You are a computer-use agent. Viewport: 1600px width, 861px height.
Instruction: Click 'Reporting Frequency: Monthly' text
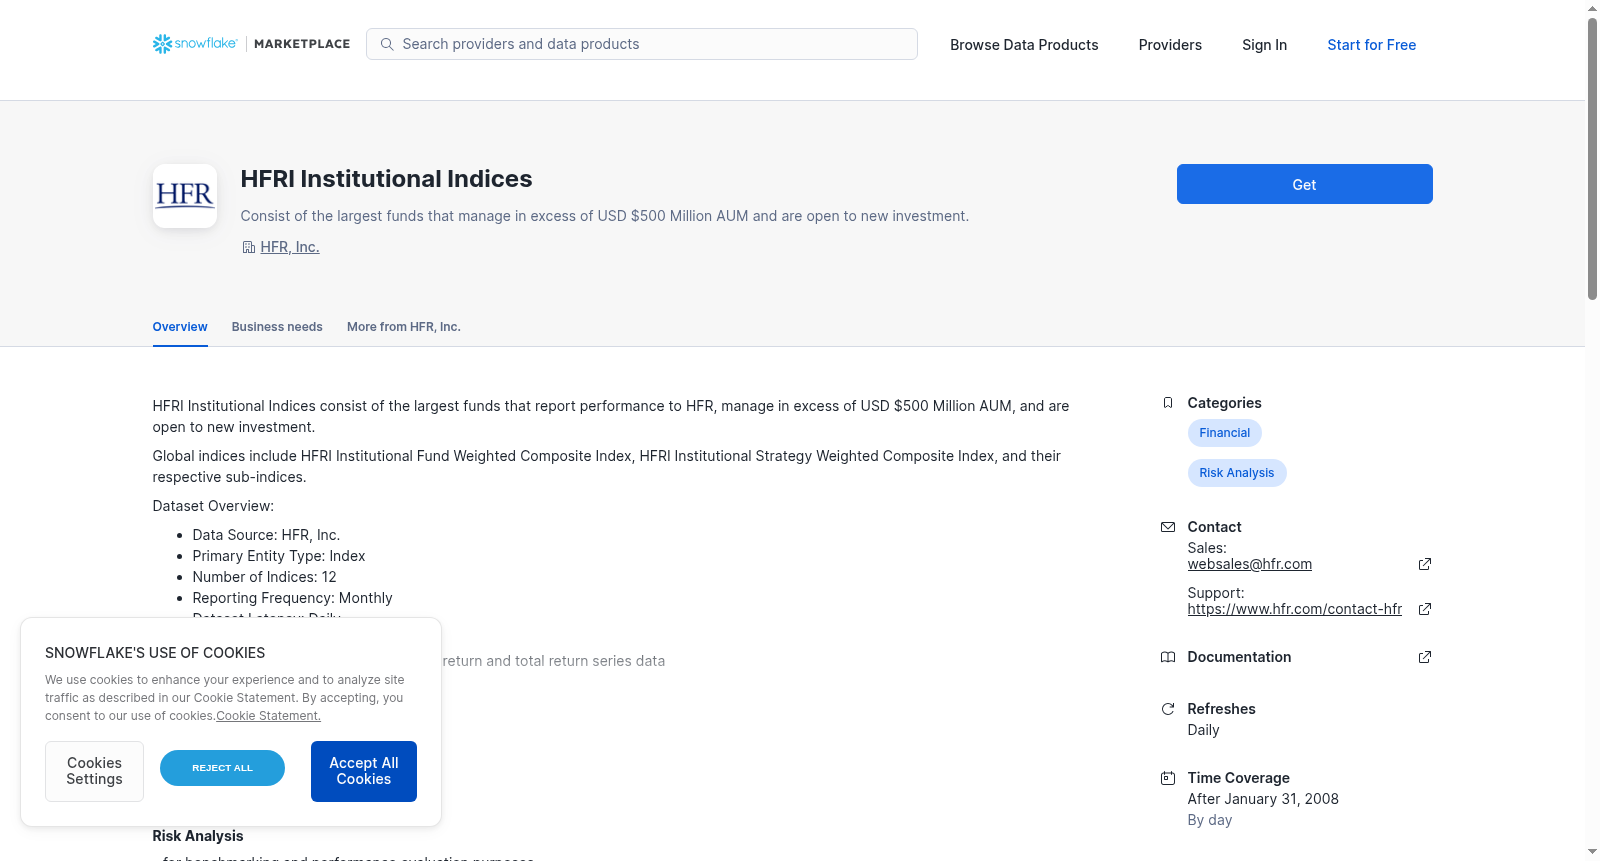pyautogui.click(x=292, y=598)
